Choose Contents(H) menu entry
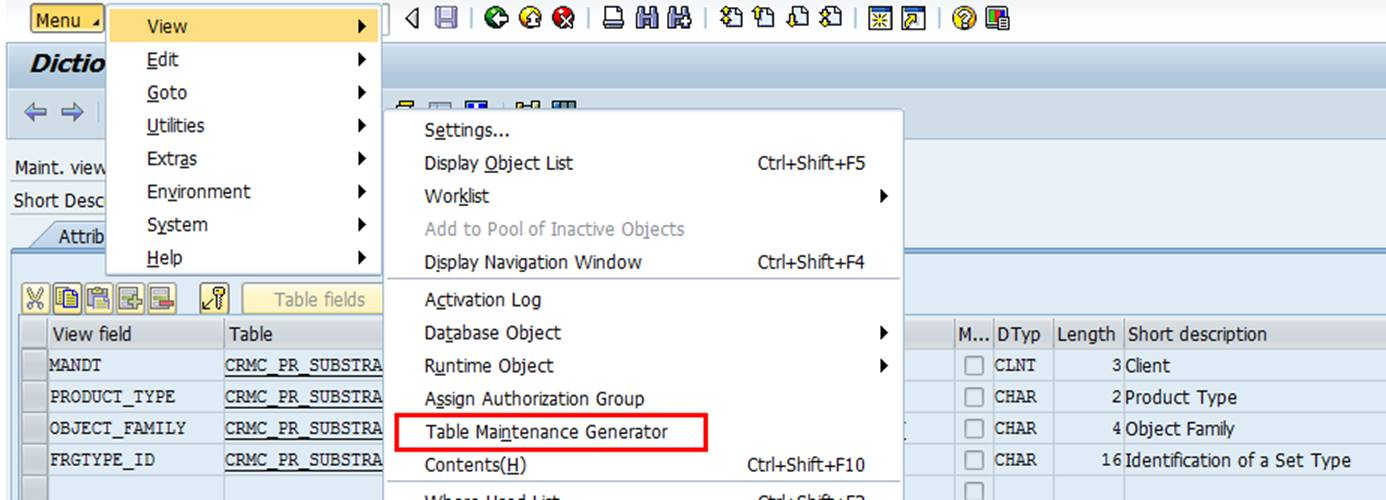The image size is (1386, 500). [x=644, y=464]
